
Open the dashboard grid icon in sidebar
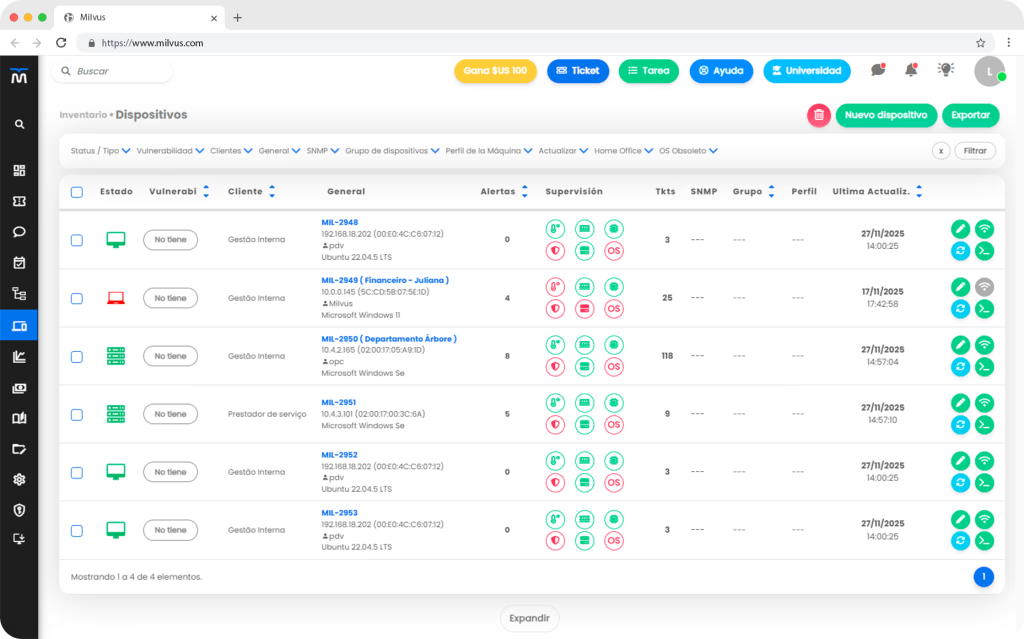point(20,171)
